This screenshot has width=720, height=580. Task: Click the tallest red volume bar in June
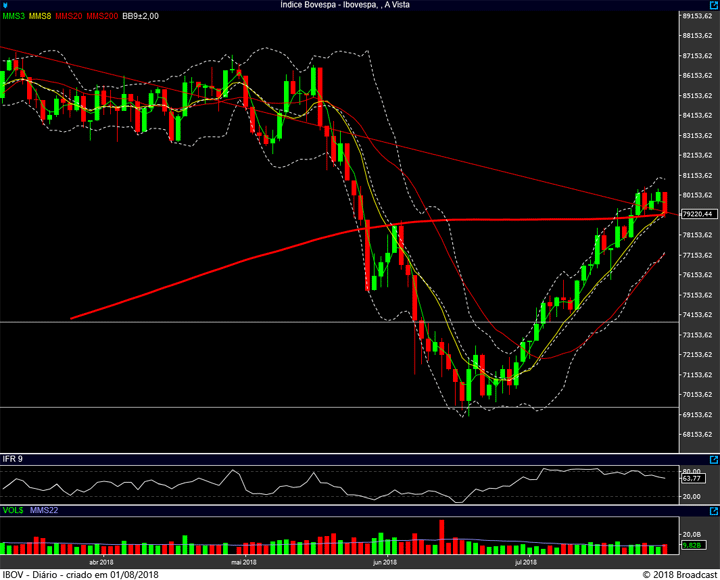click(442, 537)
